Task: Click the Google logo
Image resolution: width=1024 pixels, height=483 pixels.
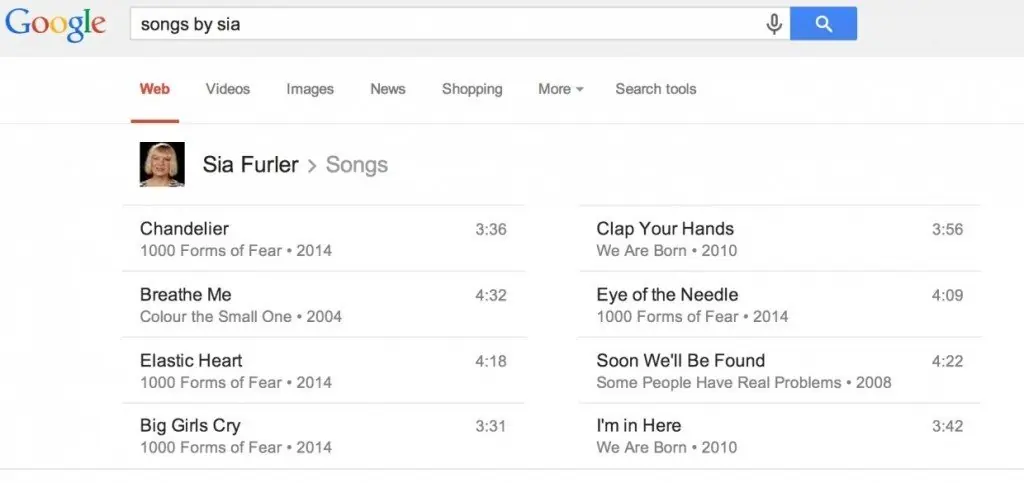Action: (x=56, y=24)
